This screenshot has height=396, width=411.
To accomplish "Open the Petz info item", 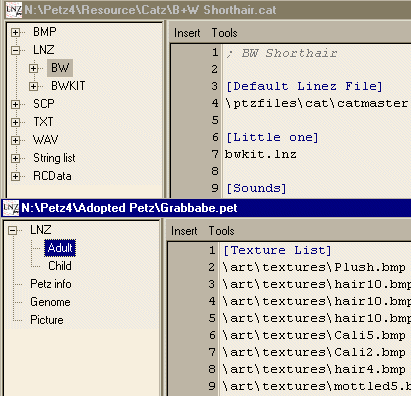I will tap(51, 284).
